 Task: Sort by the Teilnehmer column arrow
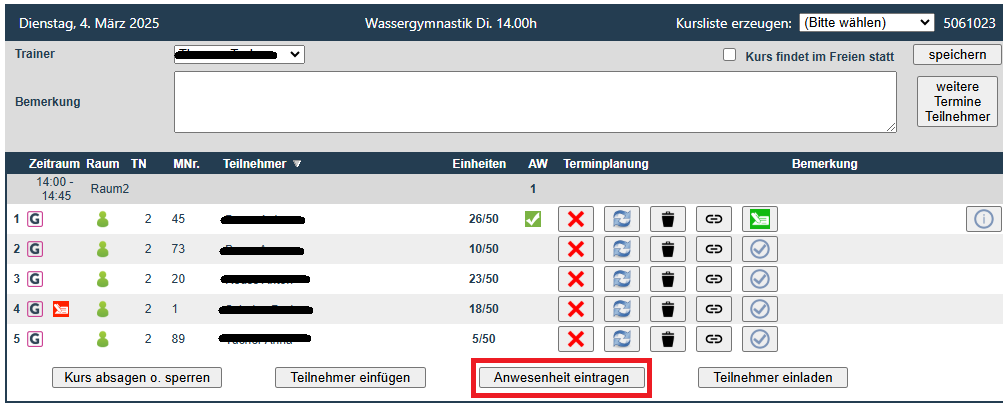[x=297, y=164]
